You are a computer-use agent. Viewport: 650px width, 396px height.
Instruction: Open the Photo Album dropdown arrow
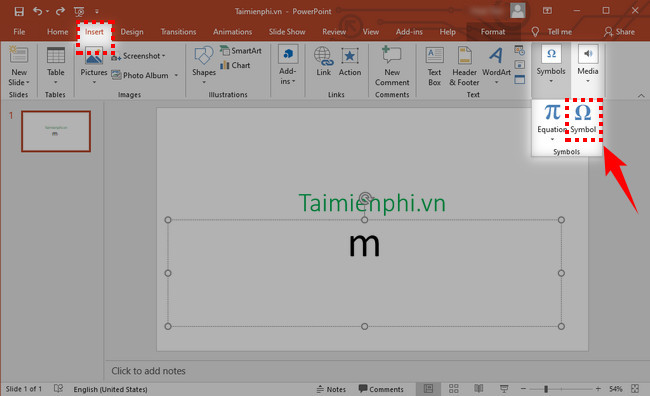pos(176,75)
